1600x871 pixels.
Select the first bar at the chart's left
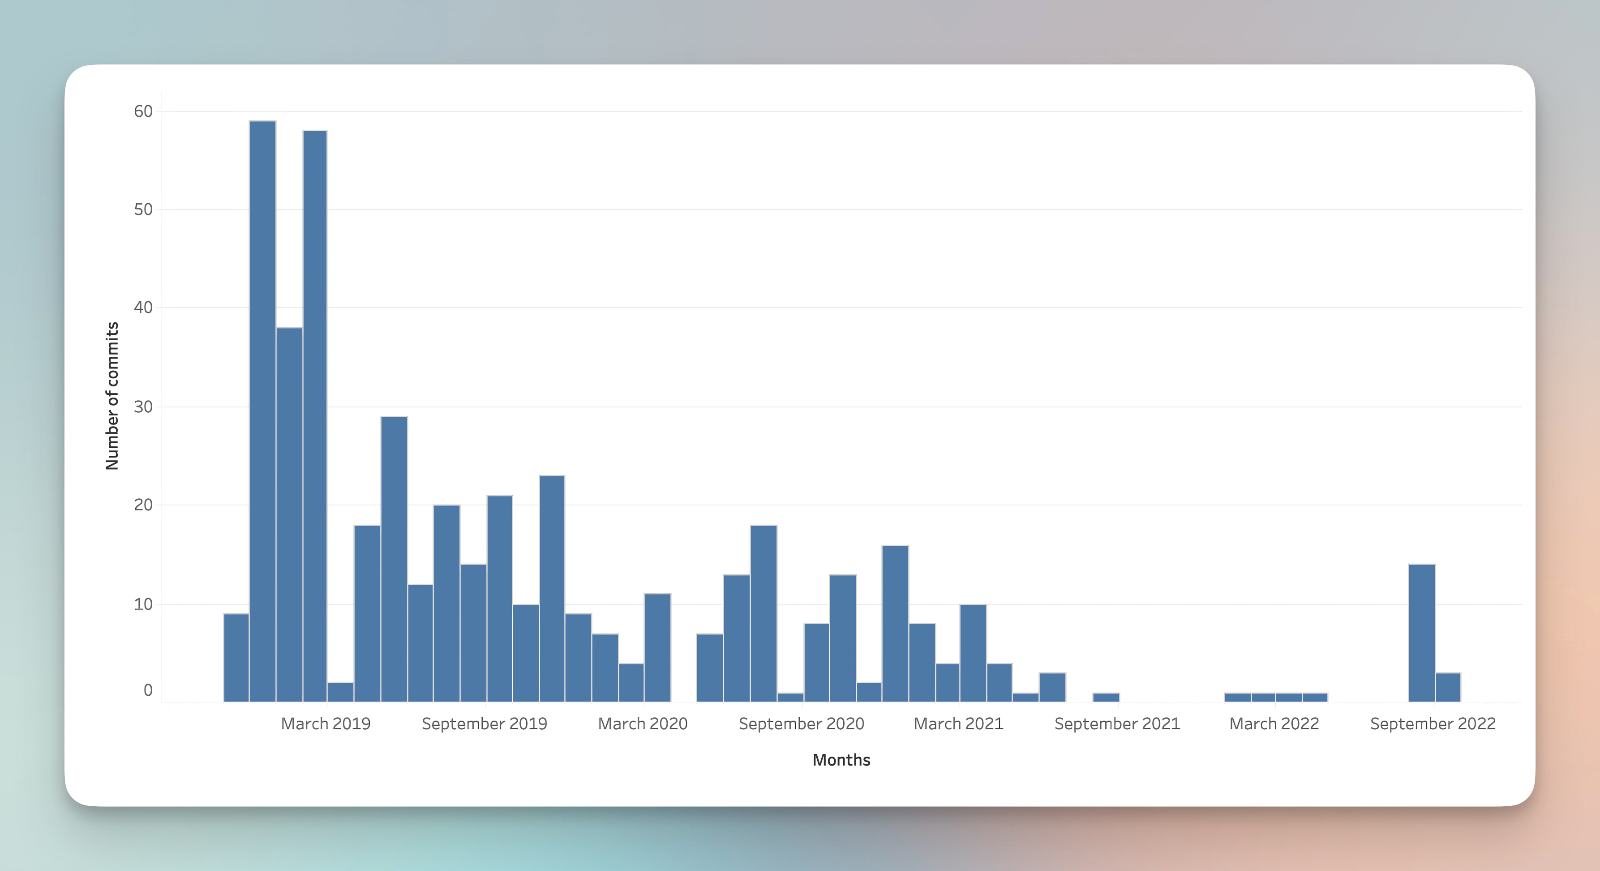[236, 657]
